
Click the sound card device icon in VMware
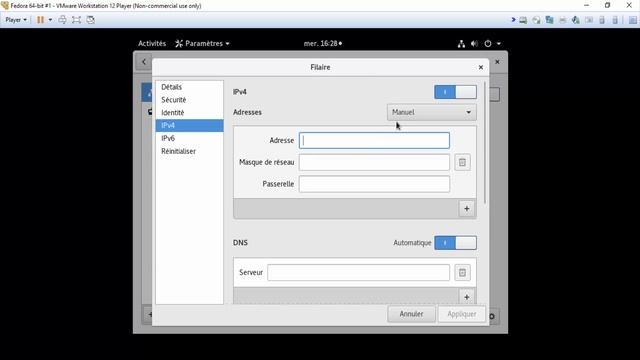click(x=576, y=20)
